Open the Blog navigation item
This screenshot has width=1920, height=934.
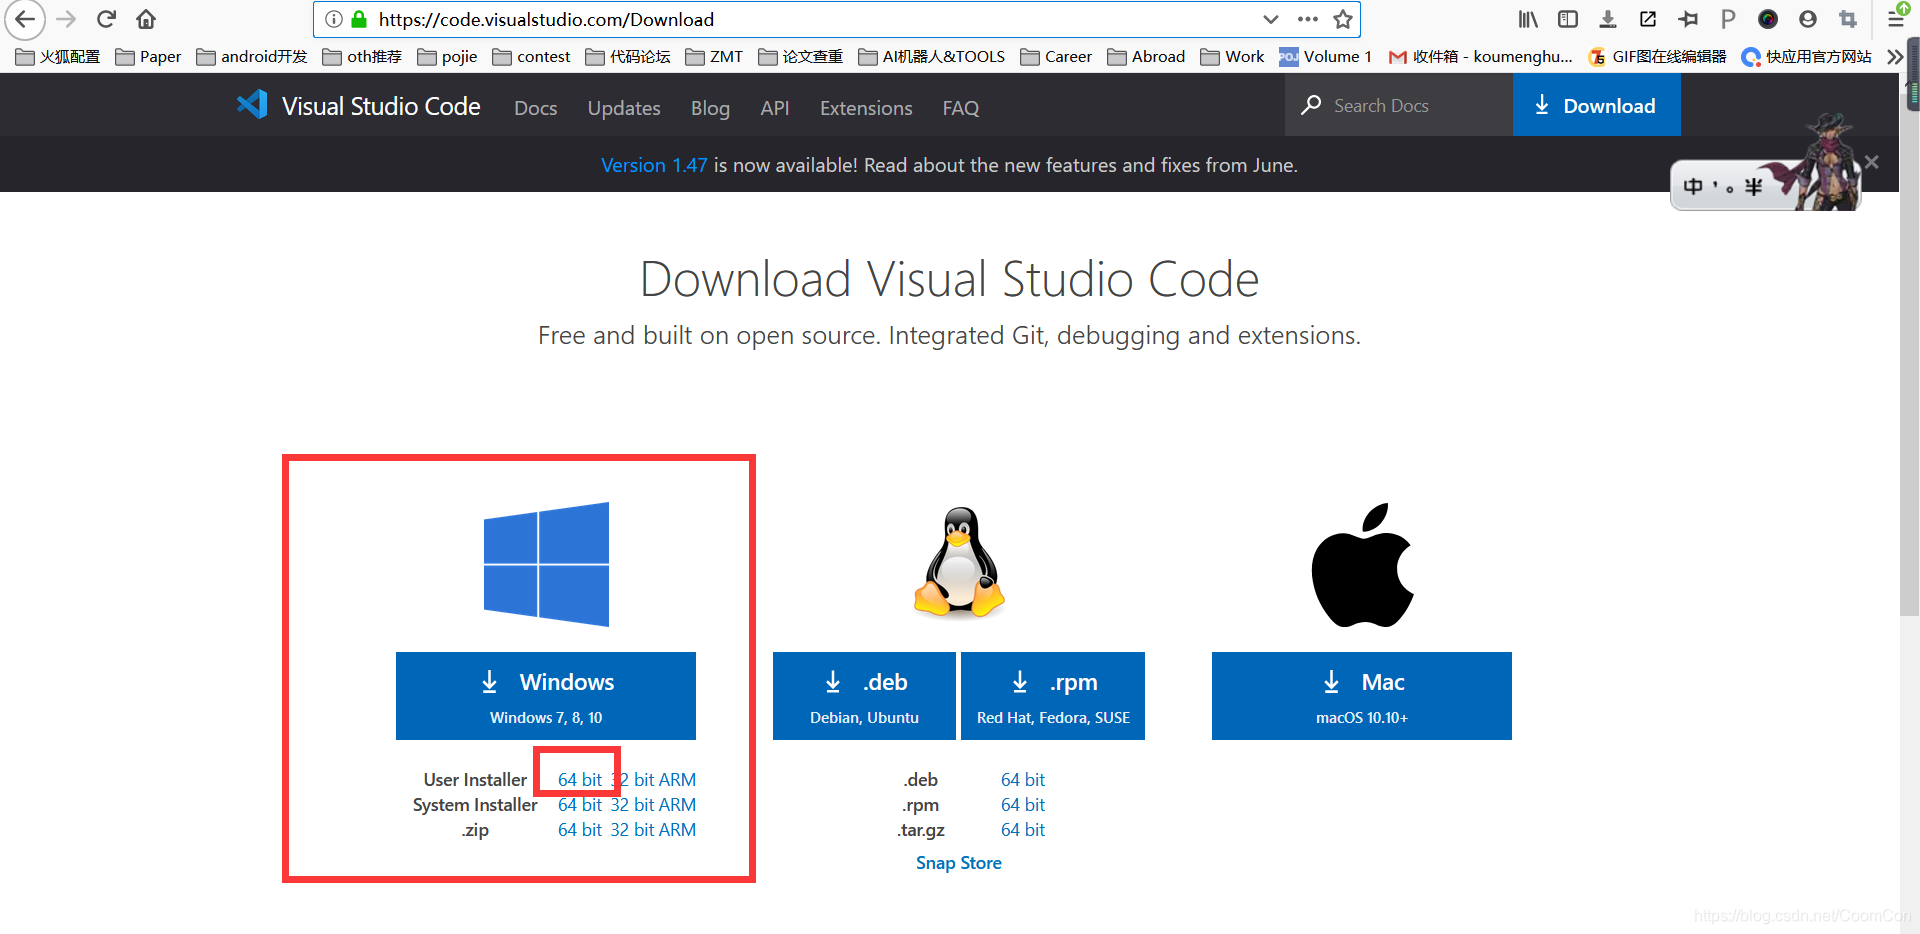tap(710, 108)
